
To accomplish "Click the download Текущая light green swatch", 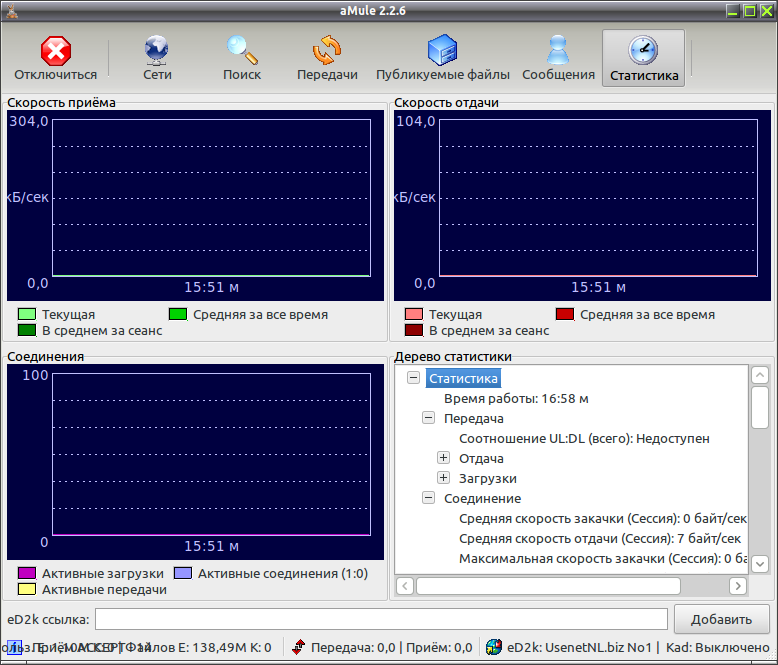I will [27, 314].
